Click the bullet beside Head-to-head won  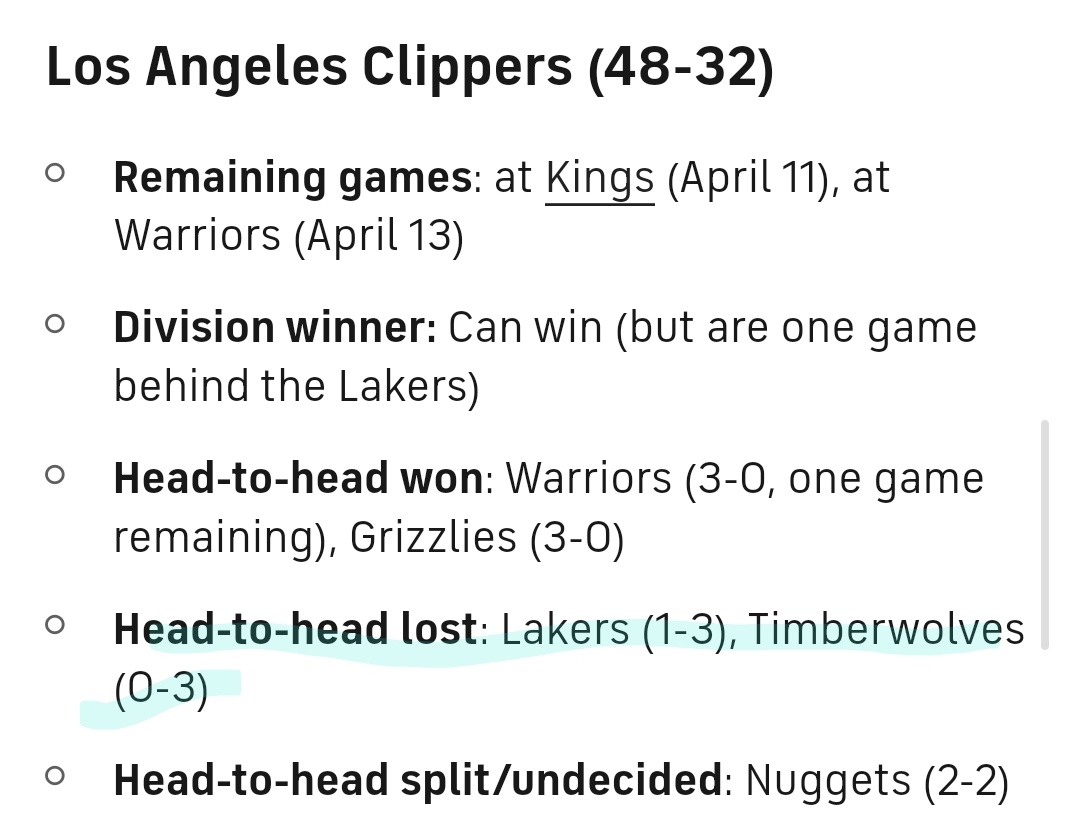tap(56, 474)
